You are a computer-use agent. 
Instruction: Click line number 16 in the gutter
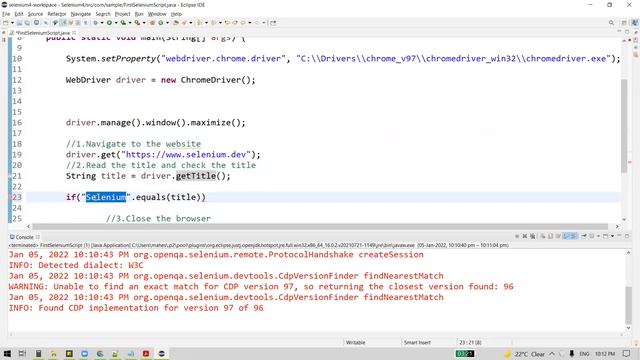coord(17,123)
